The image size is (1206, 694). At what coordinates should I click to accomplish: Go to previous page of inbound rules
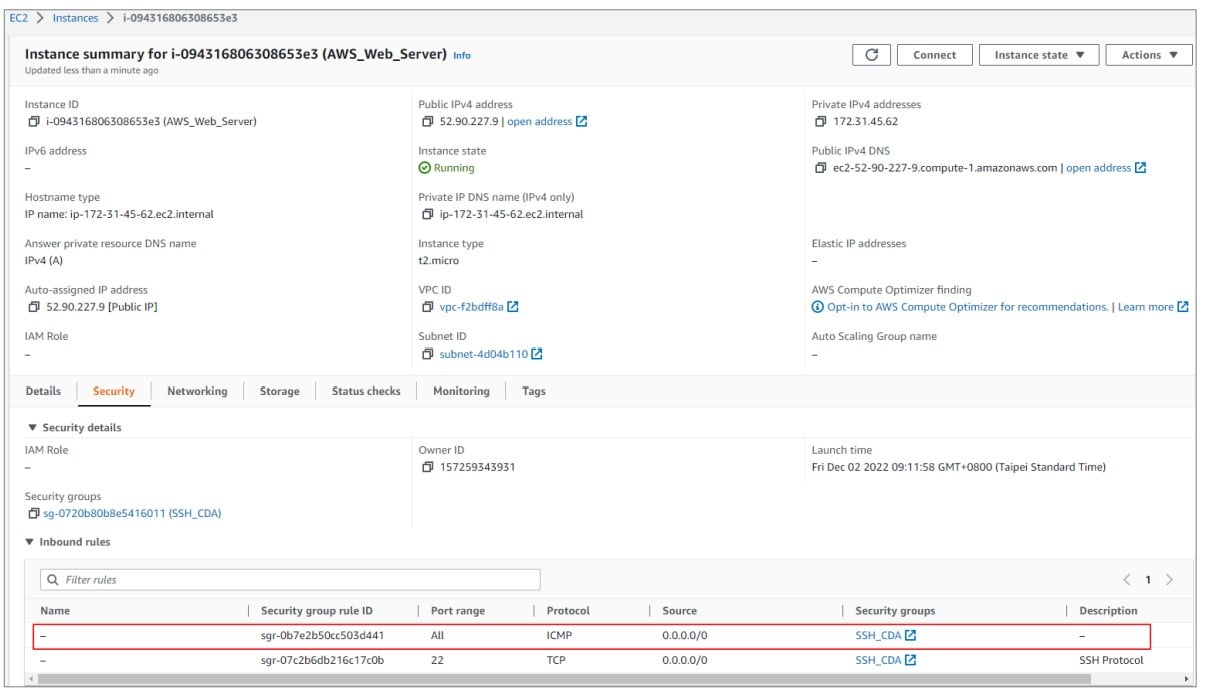point(1126,580)
